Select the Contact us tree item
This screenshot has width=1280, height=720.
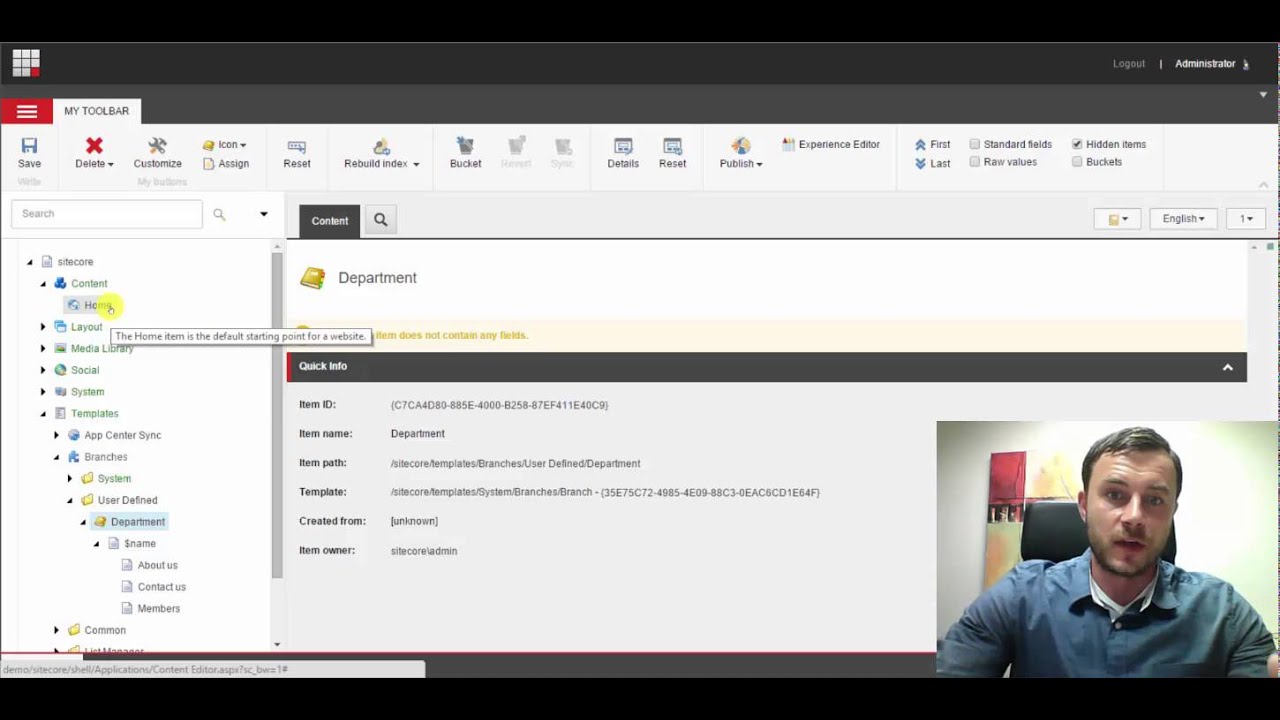pos(162,587)
